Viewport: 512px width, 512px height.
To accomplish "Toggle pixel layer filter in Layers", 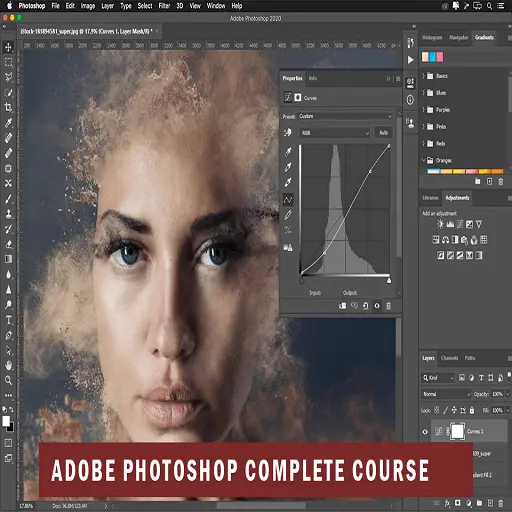I will click(462, 378).
